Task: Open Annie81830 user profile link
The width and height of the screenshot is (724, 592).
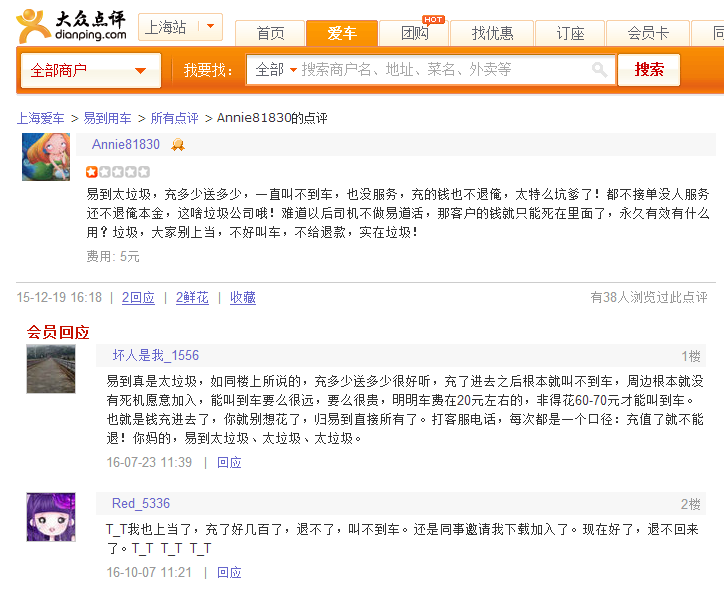Action: point(126,145)
